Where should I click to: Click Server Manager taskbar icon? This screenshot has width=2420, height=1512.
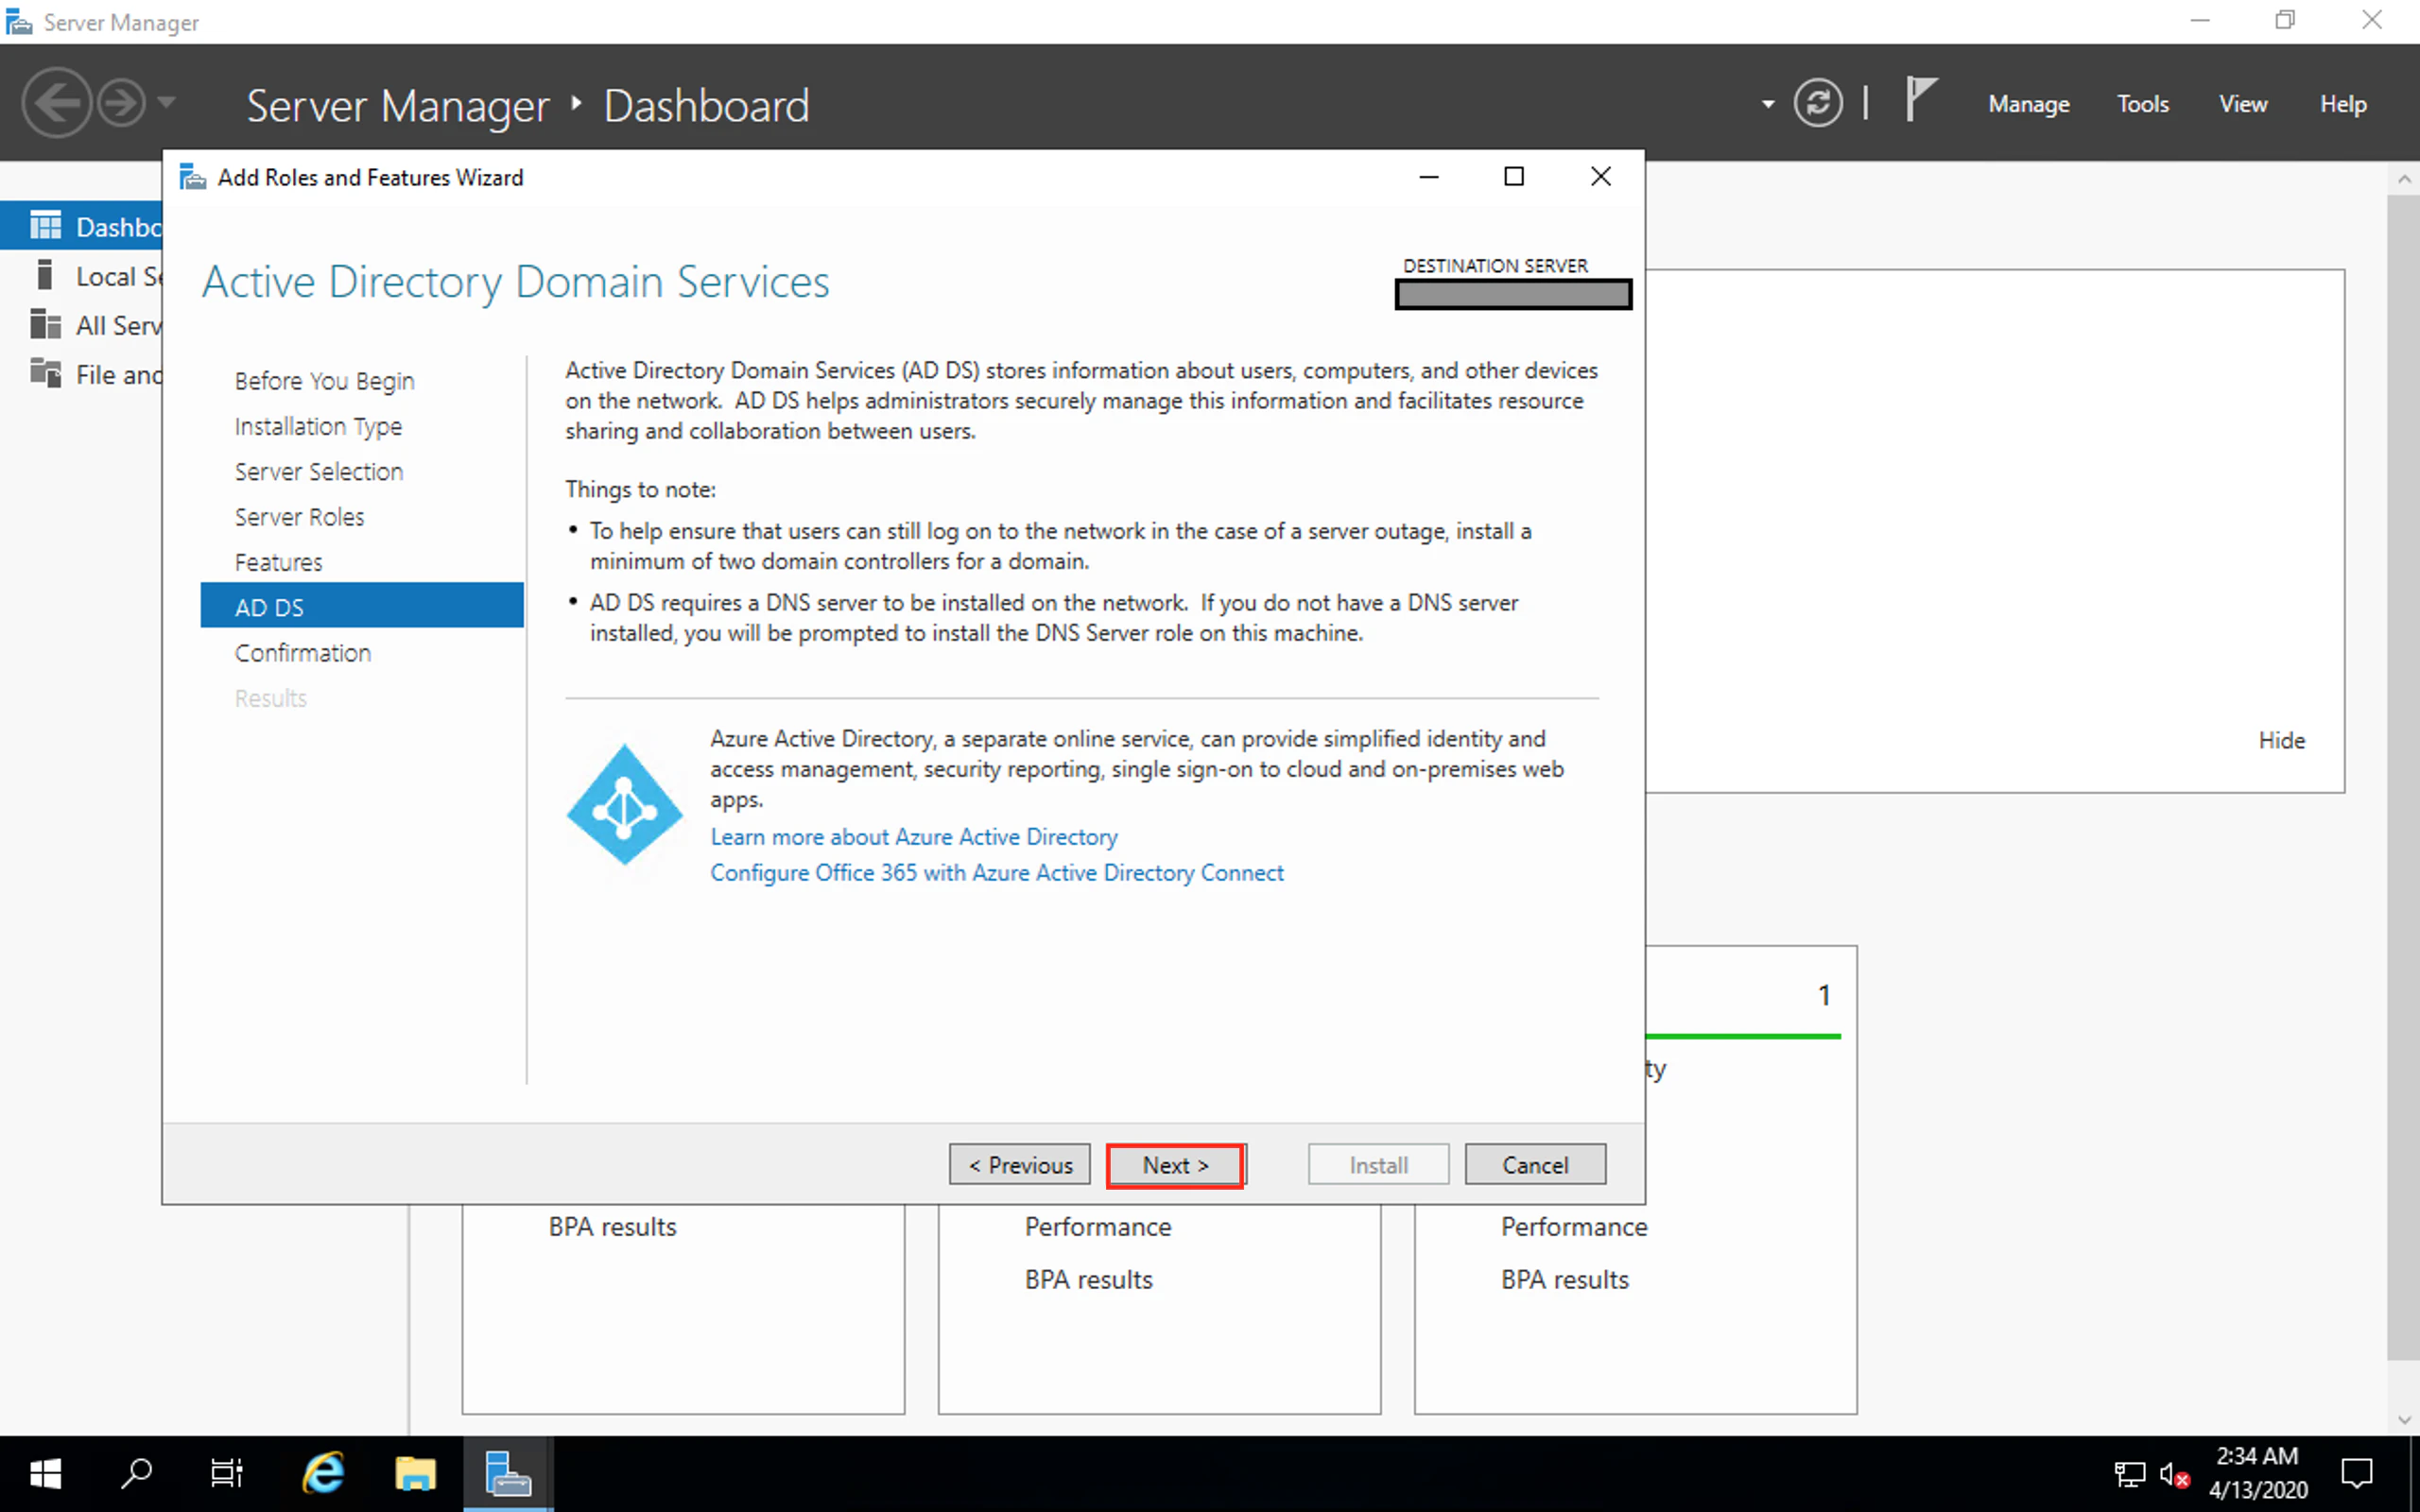click(x=508, y=1473)
